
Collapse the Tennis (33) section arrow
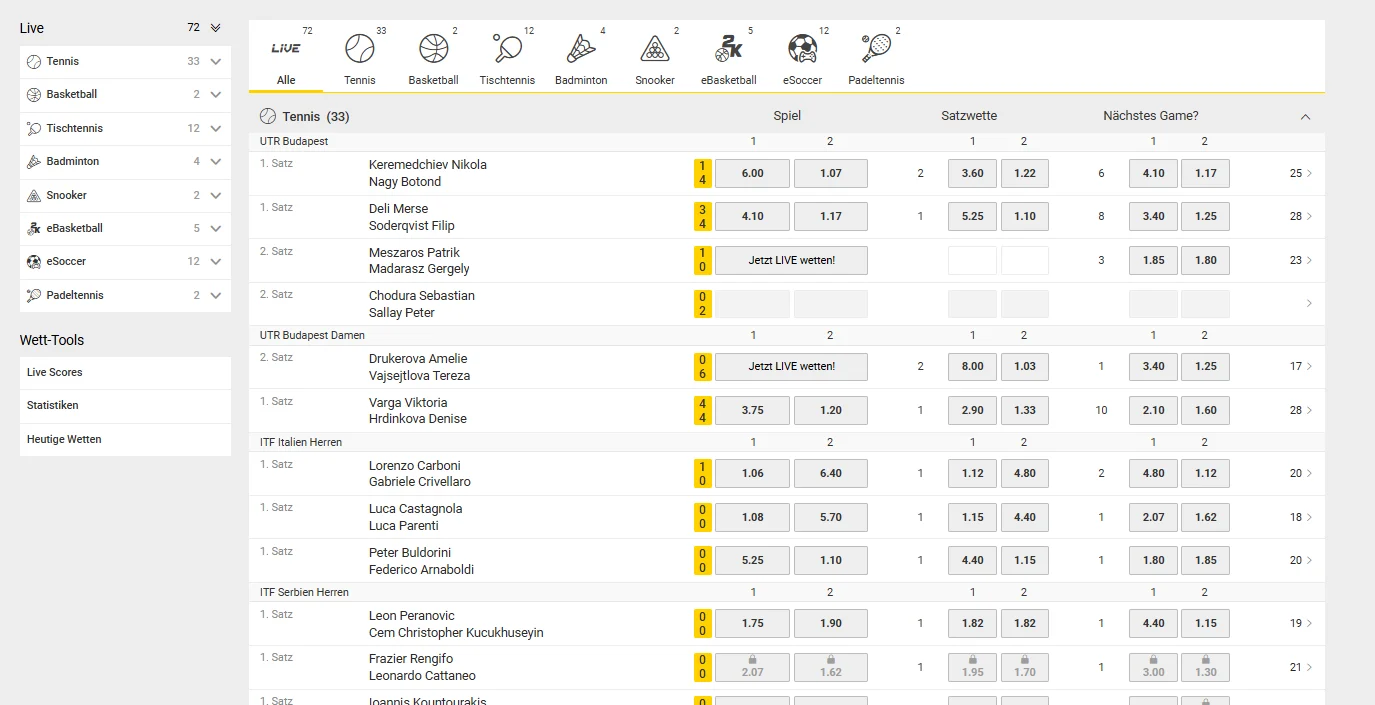point(1305,117)
